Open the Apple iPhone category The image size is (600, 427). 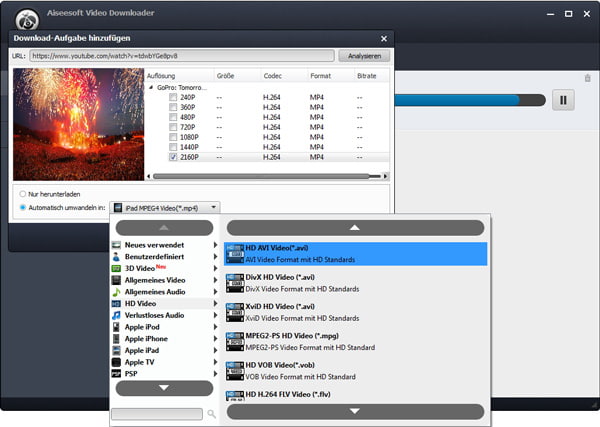(165, 339)
